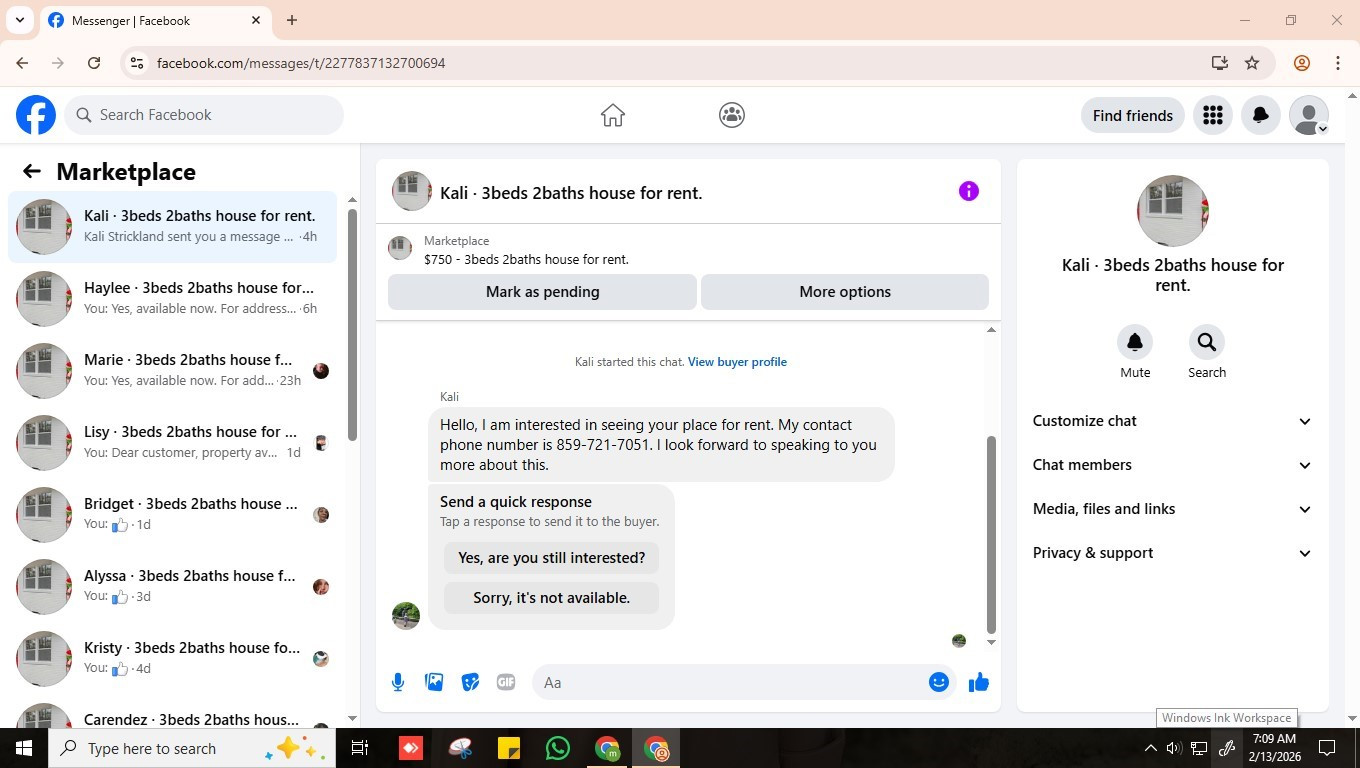
Task: Open Kristy conversation in the list
Action: pyautogui.click(x=173, y=659)
